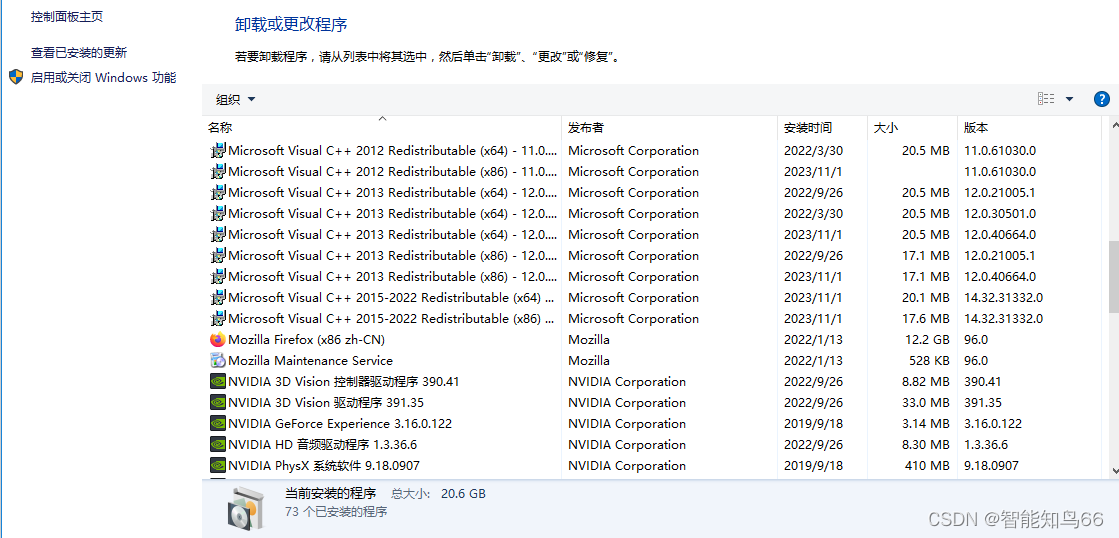The width and height of the screenshot is (1119, 538).
Task: Select NVIDIA HD 音频驱动程序 1.3.36.6 name
Action: coord(323,445)
